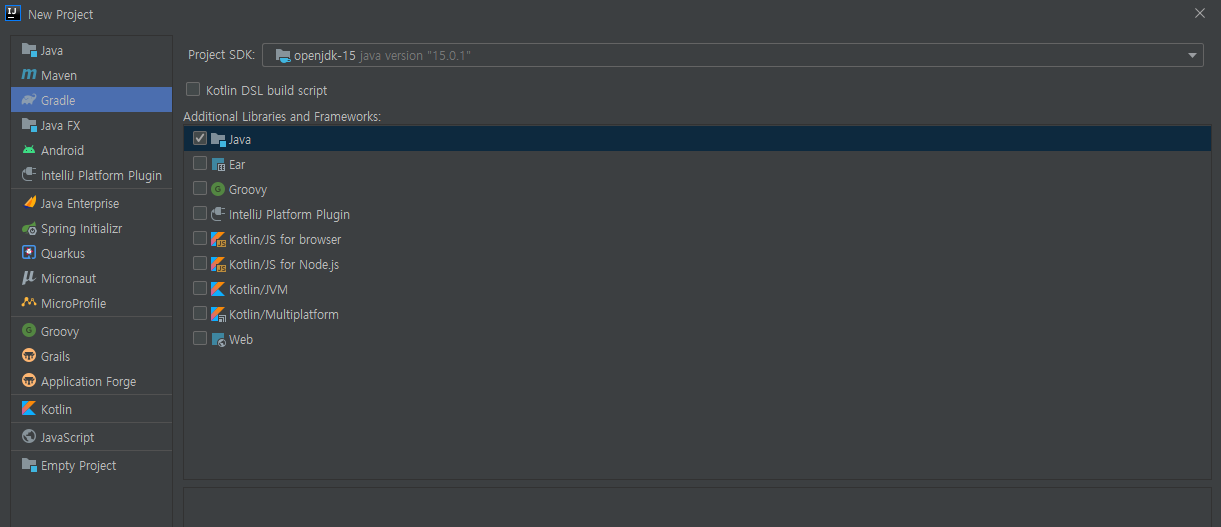
Task: Open the Project SDK dropdown arrow
Action: point(1193,56)
